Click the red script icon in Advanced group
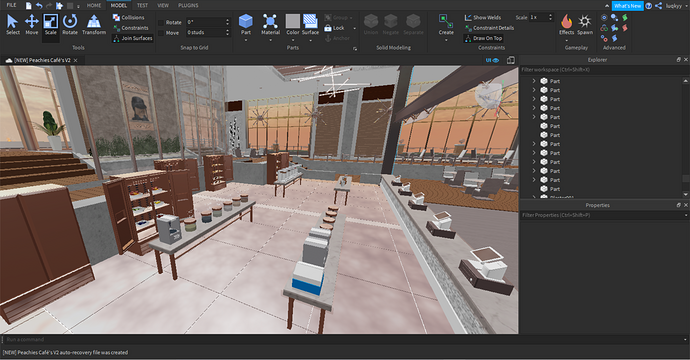Screen dimensions: 690x360 [625, 28]
